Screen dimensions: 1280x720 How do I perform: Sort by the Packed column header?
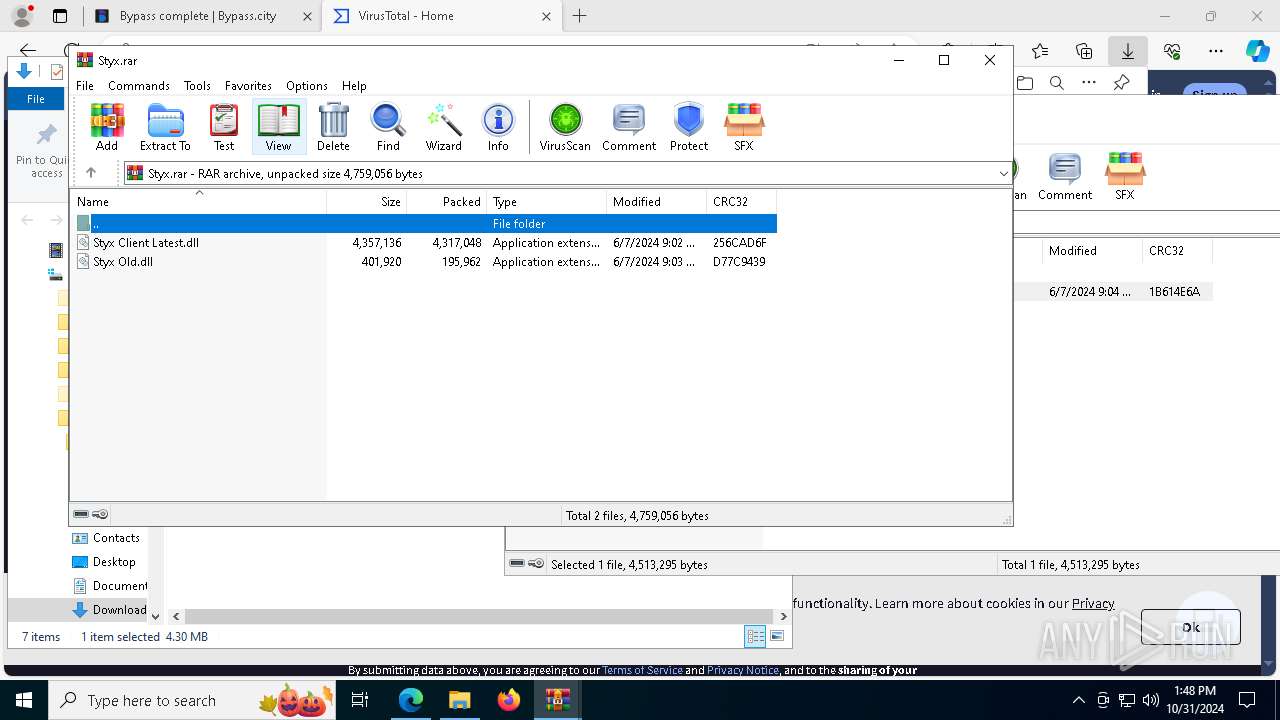click(x=447, y=202)
